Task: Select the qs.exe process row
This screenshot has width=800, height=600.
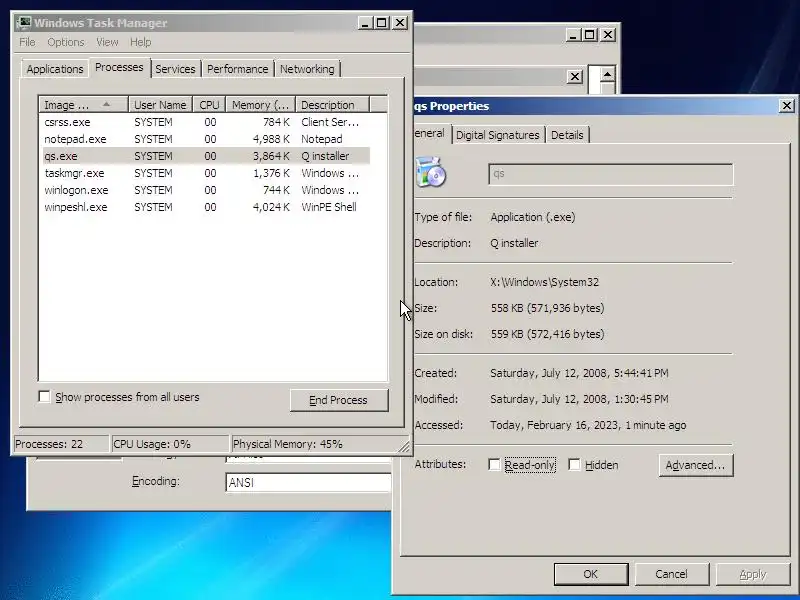Action: pos(206,156)
